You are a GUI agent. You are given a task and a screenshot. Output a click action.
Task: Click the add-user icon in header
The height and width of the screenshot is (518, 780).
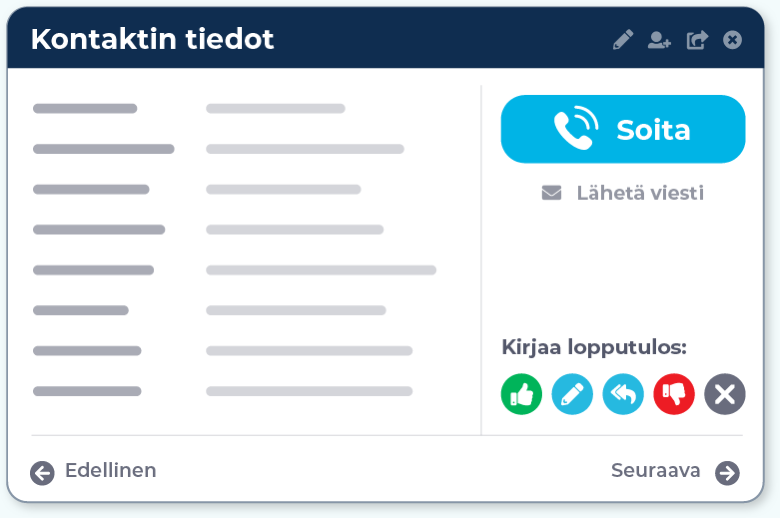point(659,40)
